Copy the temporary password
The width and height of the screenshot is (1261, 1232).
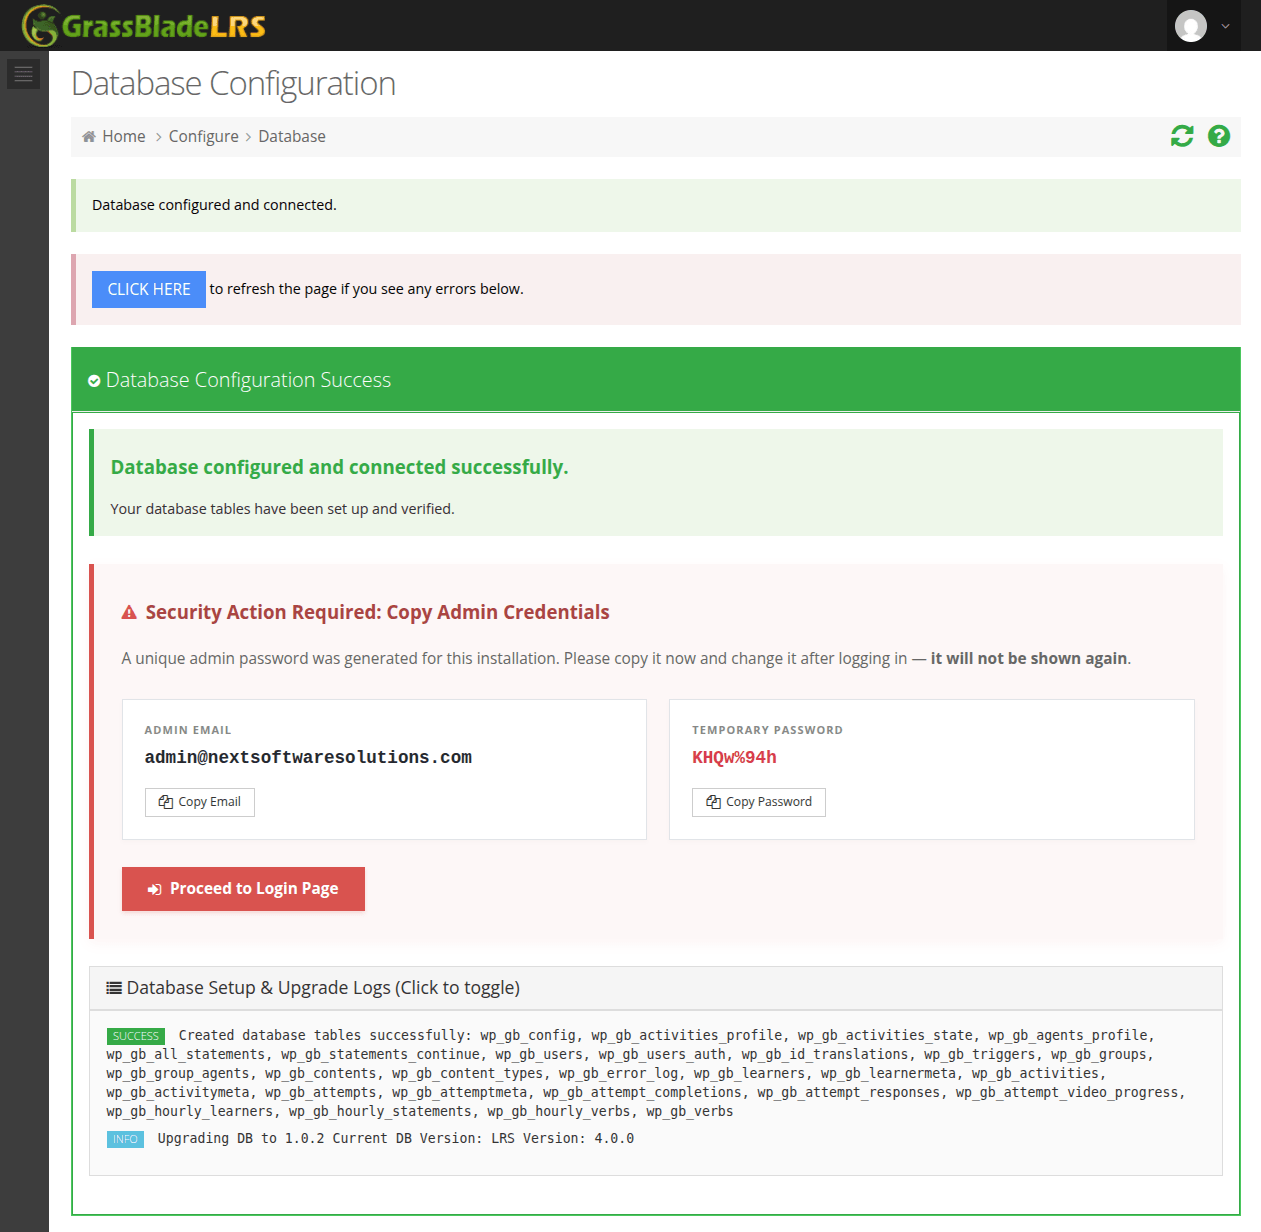759,802
